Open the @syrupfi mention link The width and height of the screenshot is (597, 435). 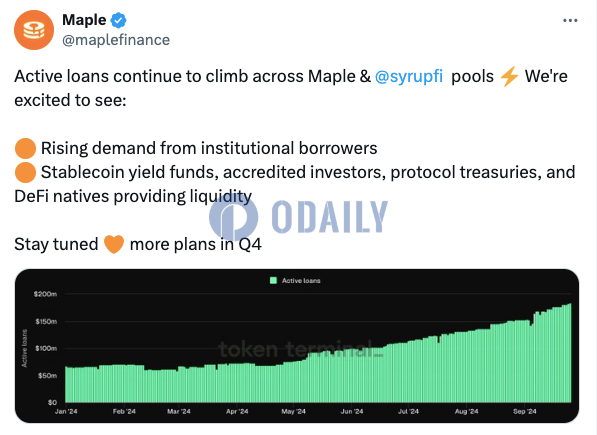[409, 76]
